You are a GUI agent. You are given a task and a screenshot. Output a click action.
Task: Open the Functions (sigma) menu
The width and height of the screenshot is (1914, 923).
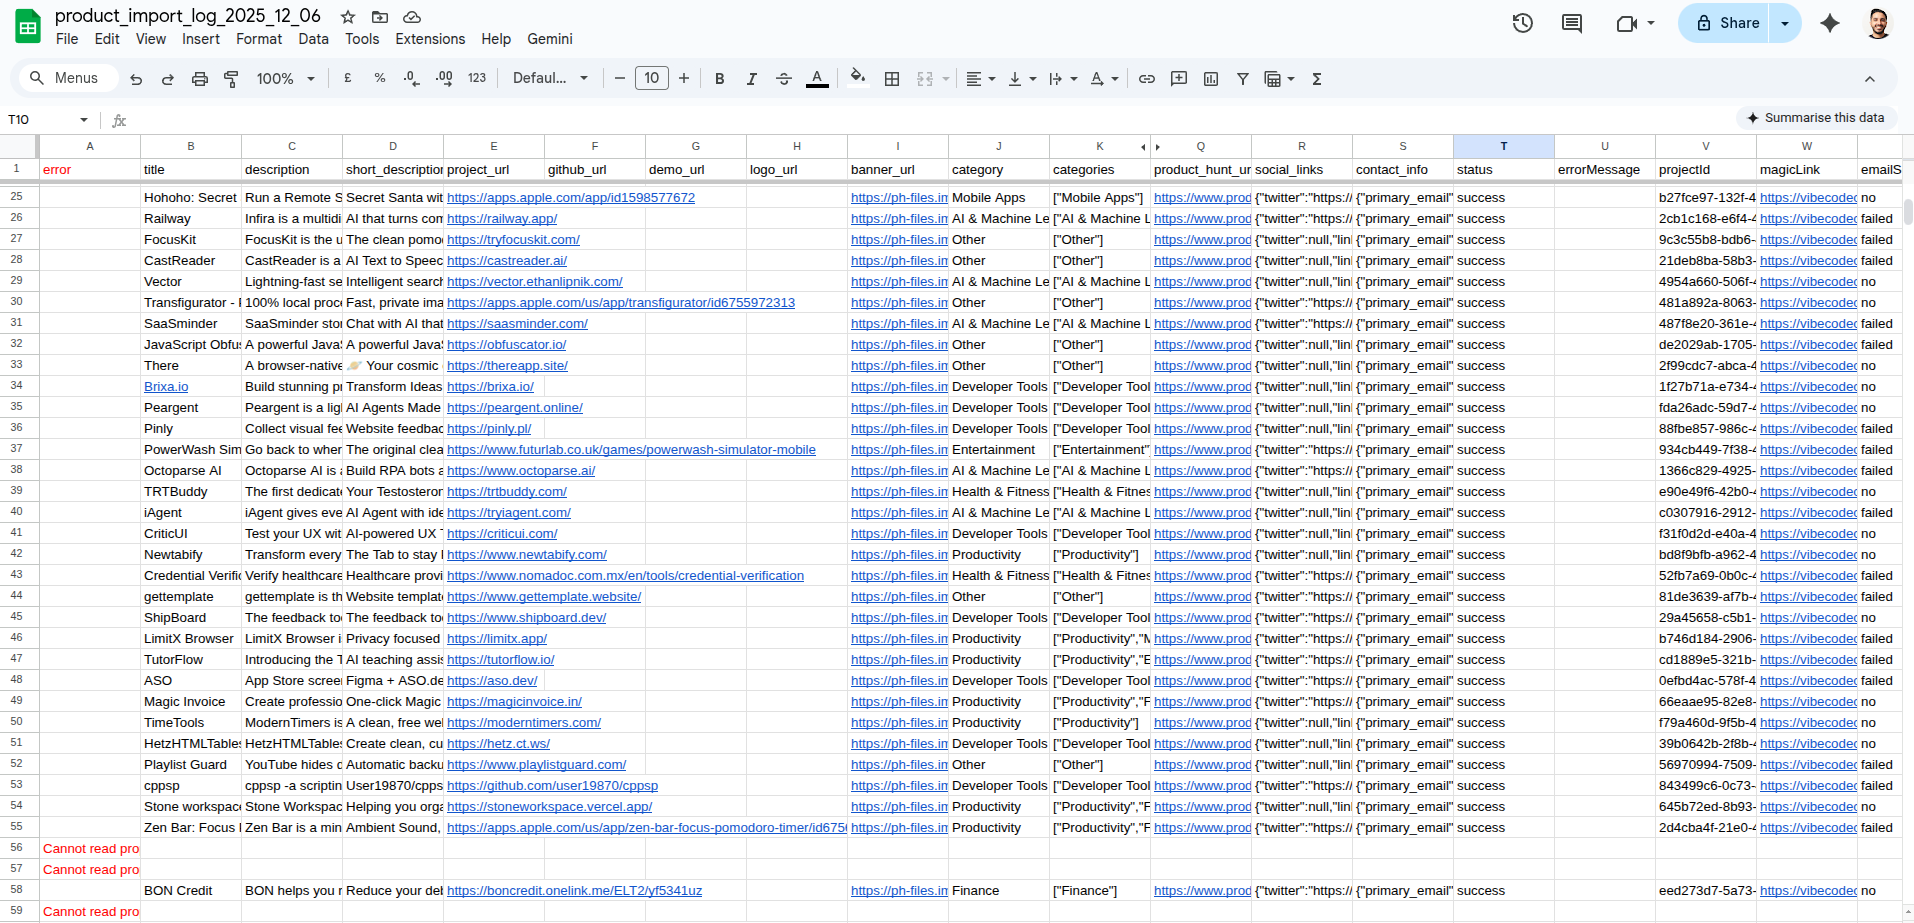(x=1317, y=79)
